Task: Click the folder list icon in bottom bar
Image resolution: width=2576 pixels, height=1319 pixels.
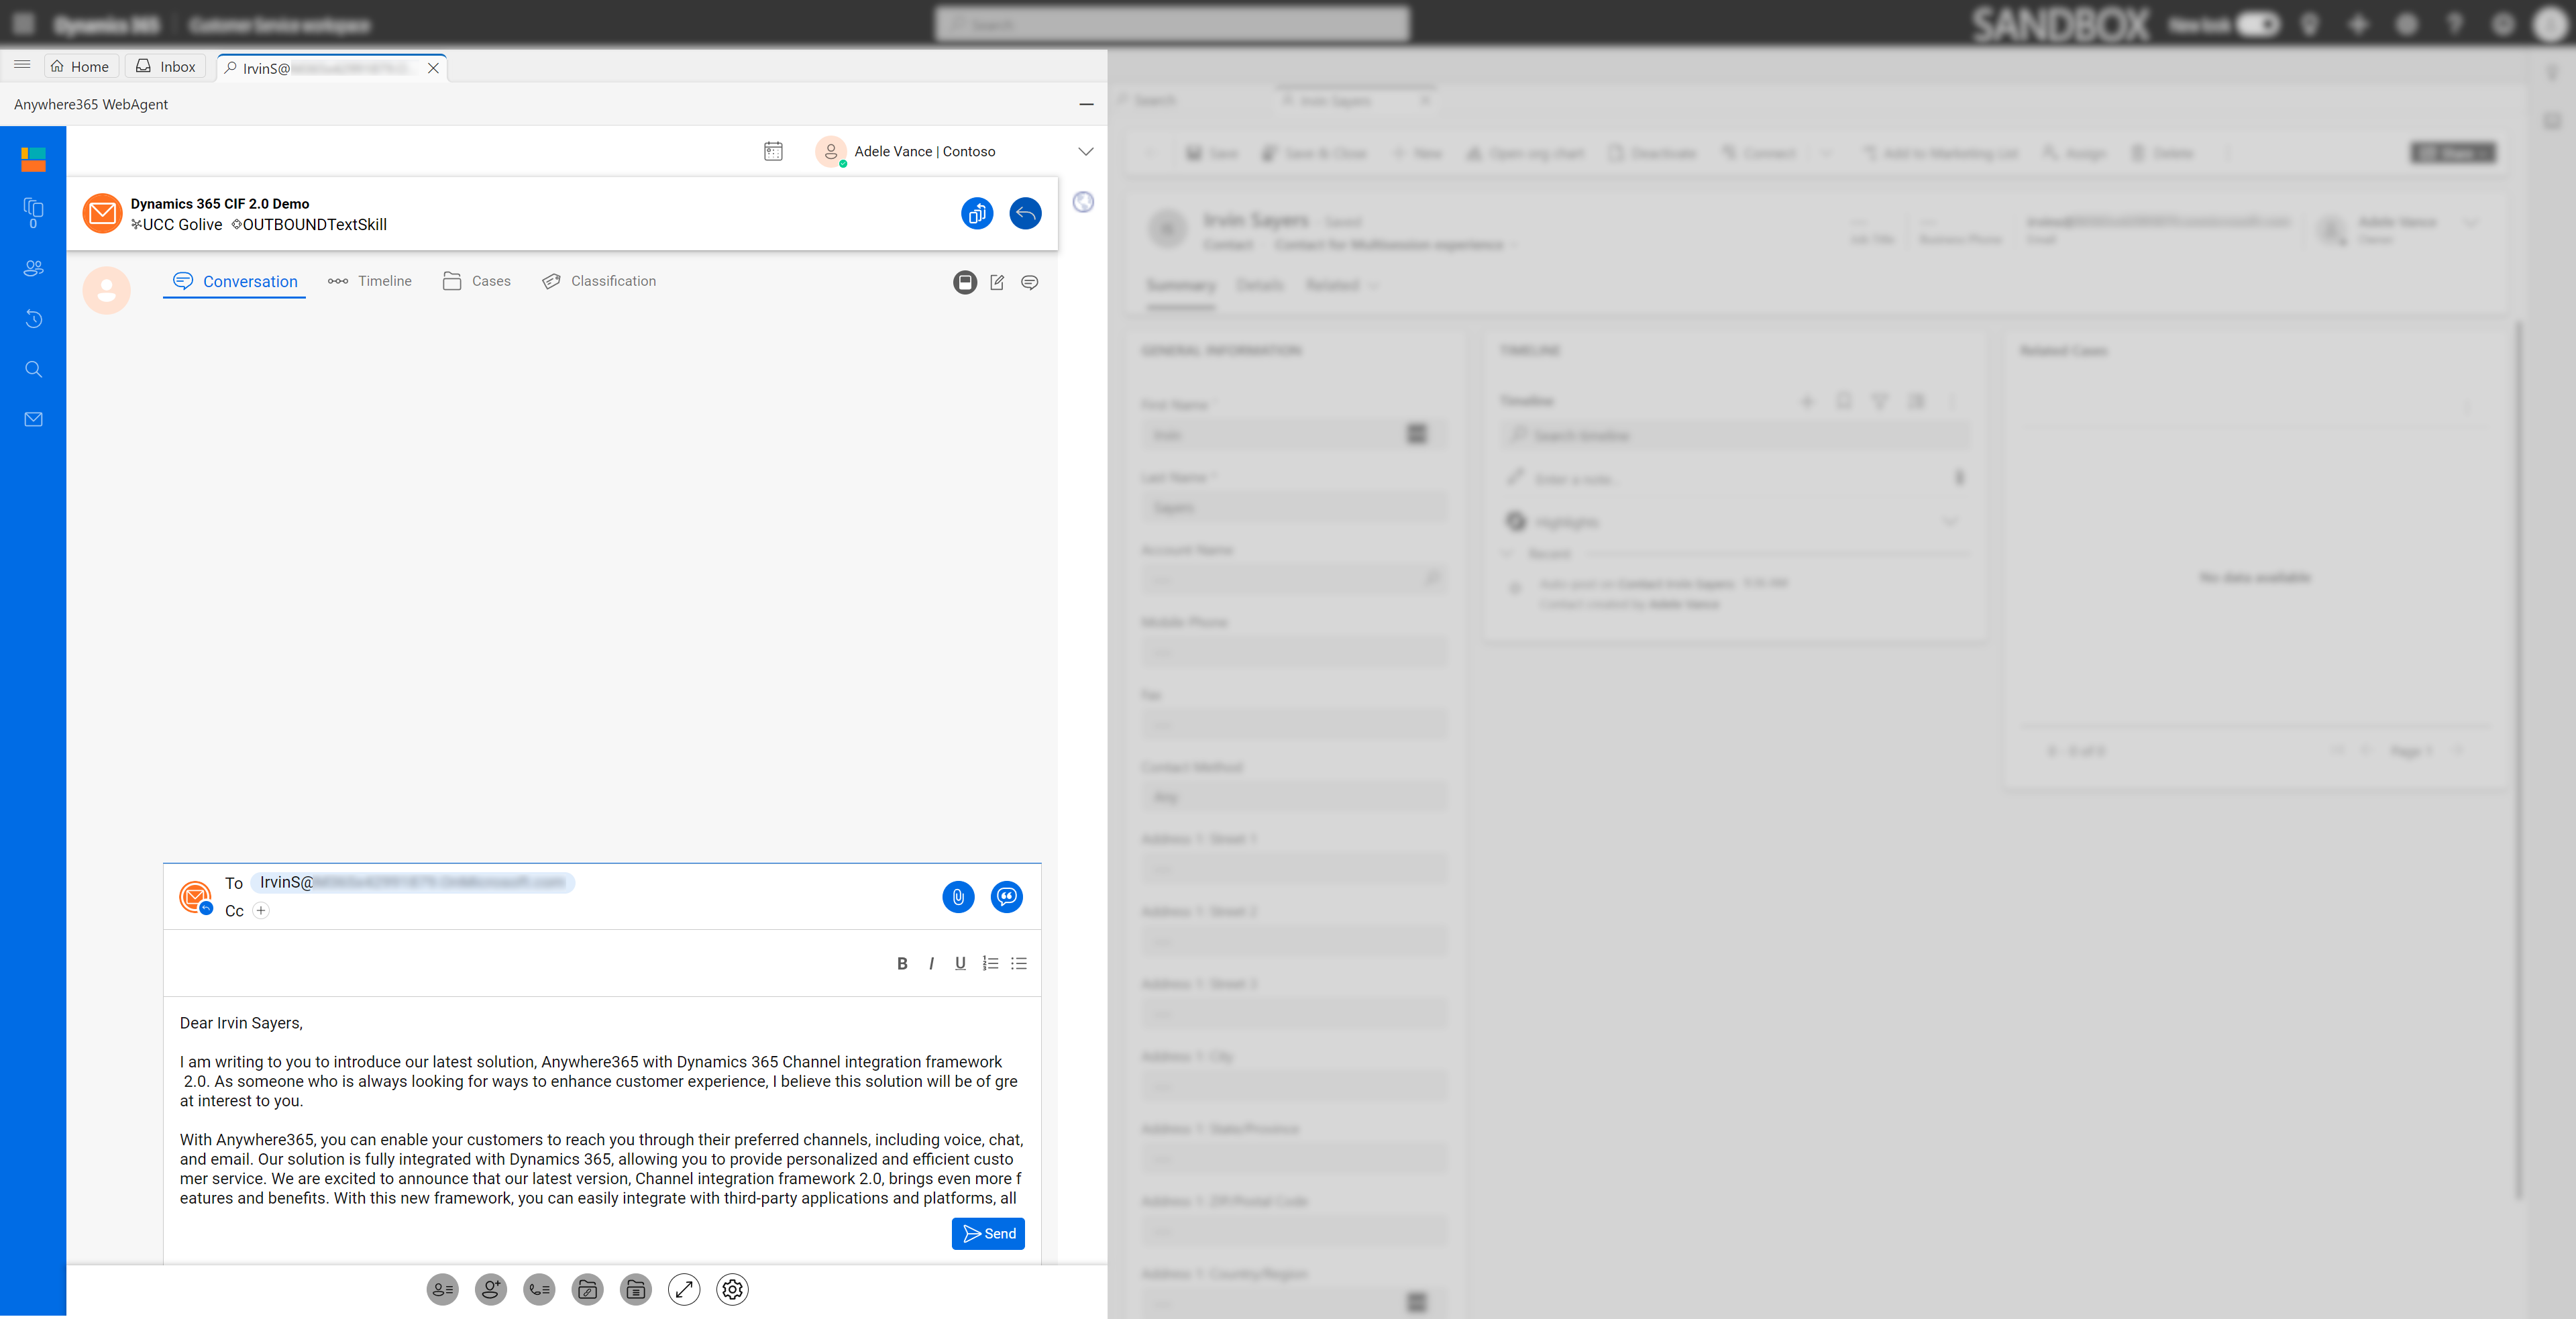Action: tap(635, 1289)
